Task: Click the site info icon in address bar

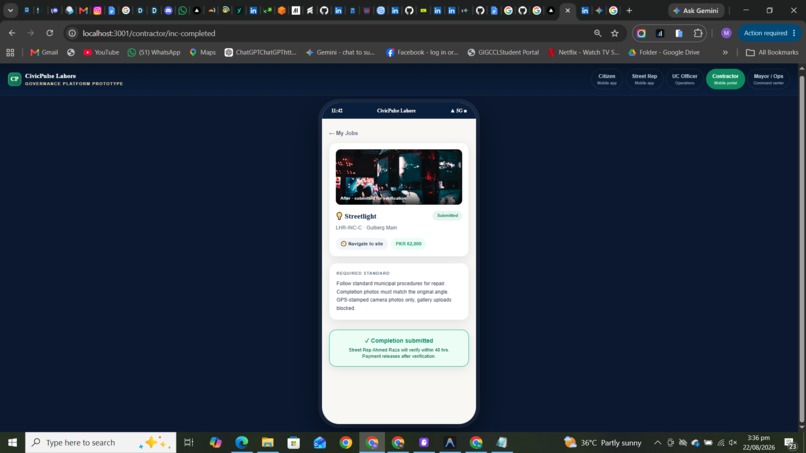Action: (x=72, y=33)
